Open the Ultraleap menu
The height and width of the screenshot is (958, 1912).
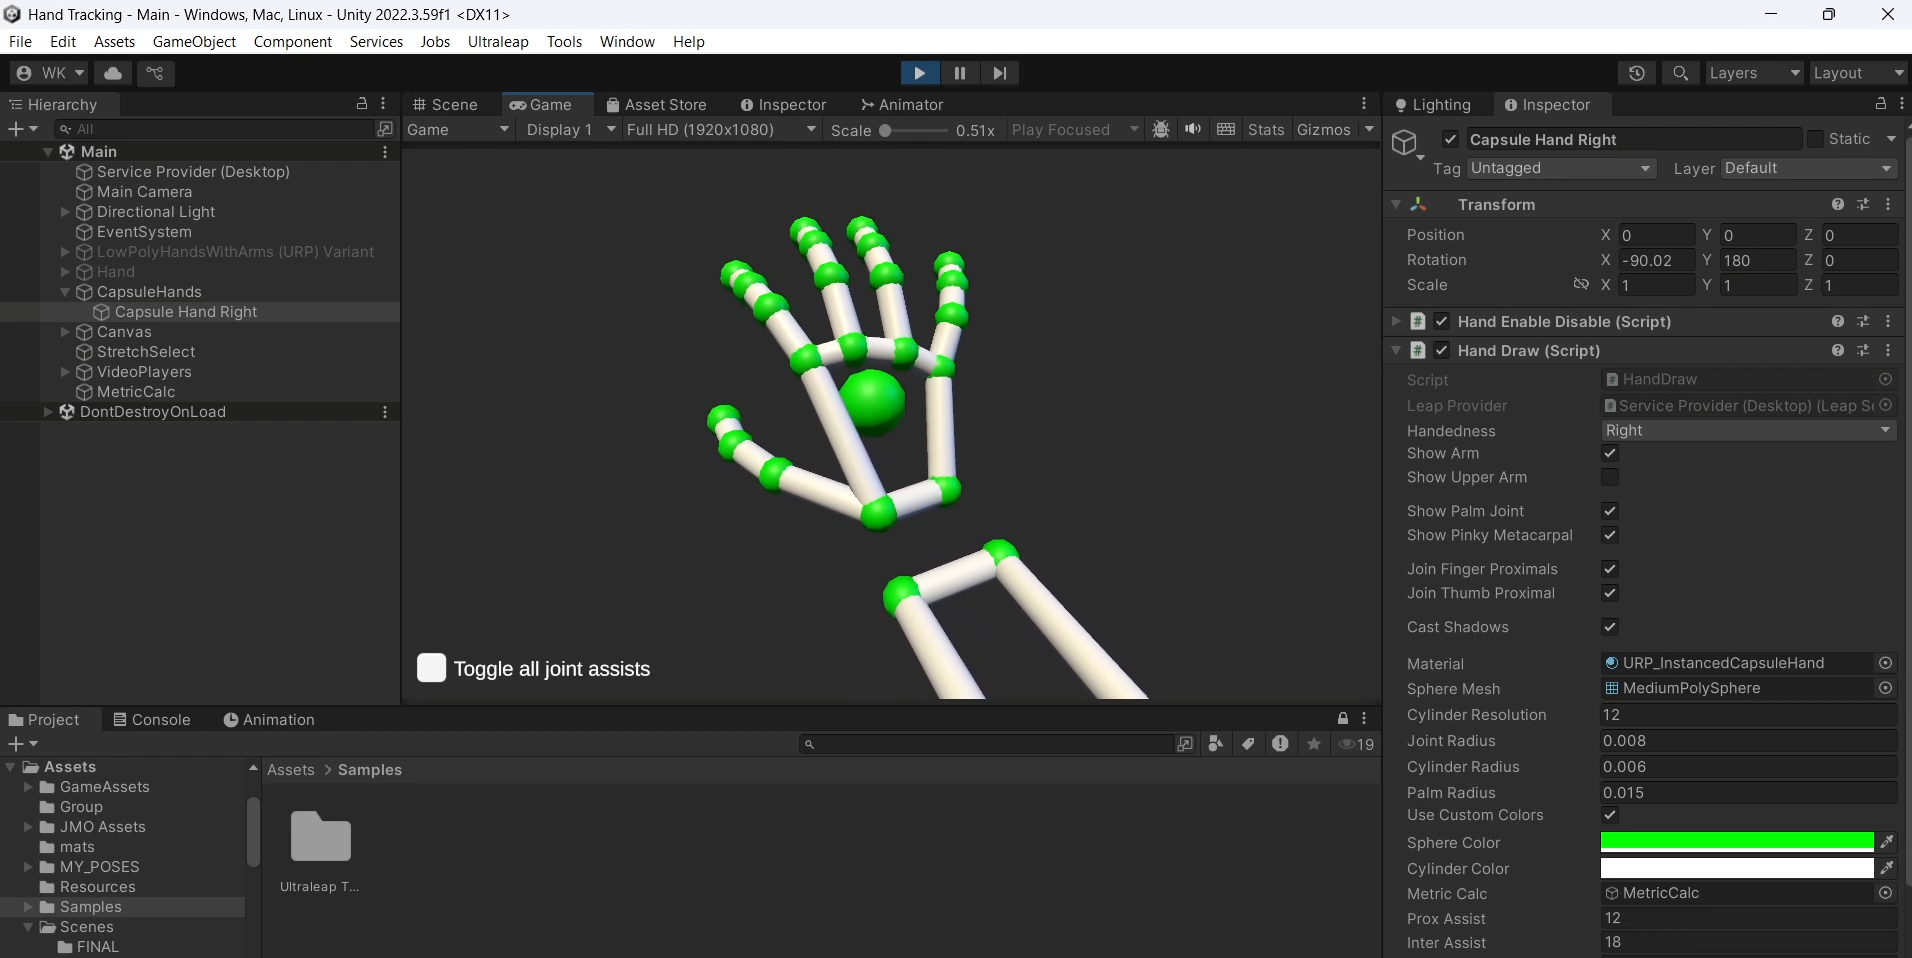click(497, 42)
